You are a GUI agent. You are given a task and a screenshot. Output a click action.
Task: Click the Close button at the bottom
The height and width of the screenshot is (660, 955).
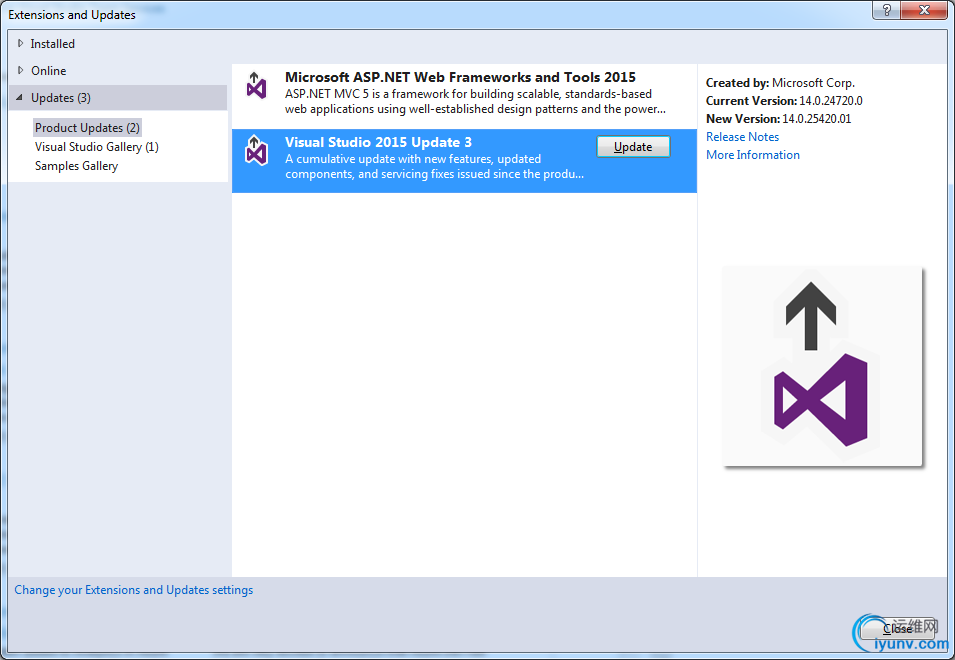tap(897, 628)
